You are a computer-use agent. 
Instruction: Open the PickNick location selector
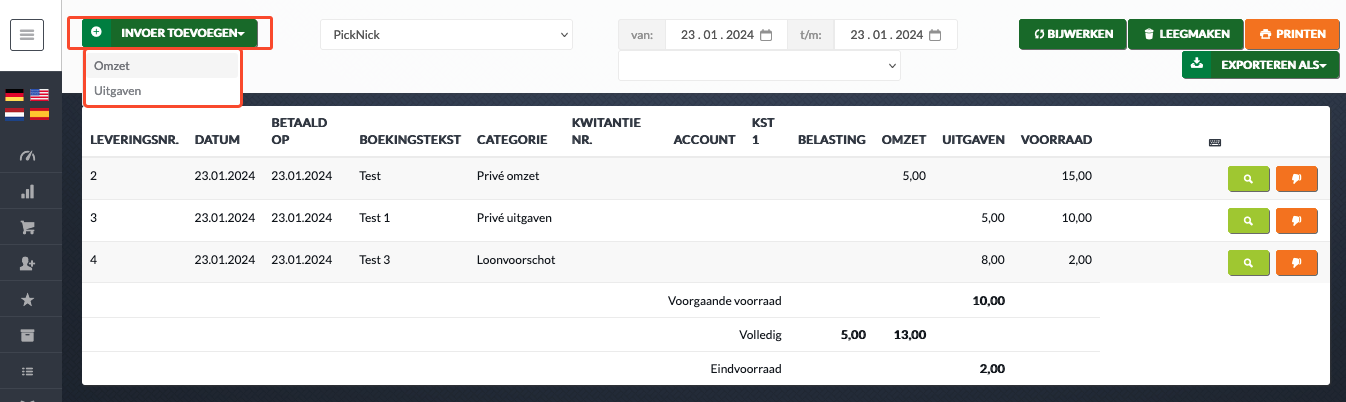[446, 35]
